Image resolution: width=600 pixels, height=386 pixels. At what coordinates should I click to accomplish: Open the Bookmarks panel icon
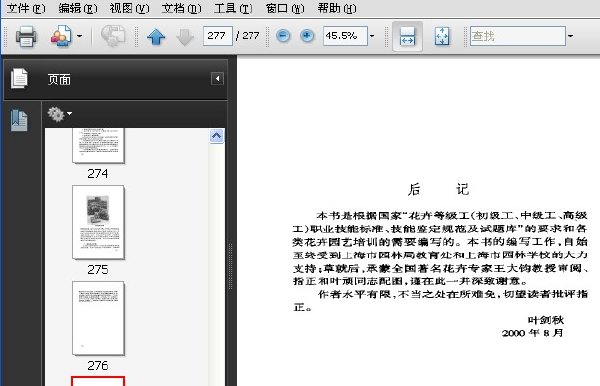19,120
